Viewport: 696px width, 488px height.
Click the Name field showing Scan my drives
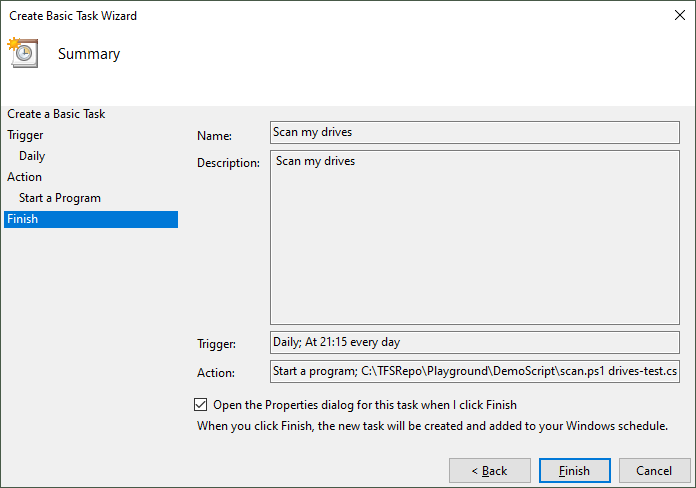tap(474, 132)
